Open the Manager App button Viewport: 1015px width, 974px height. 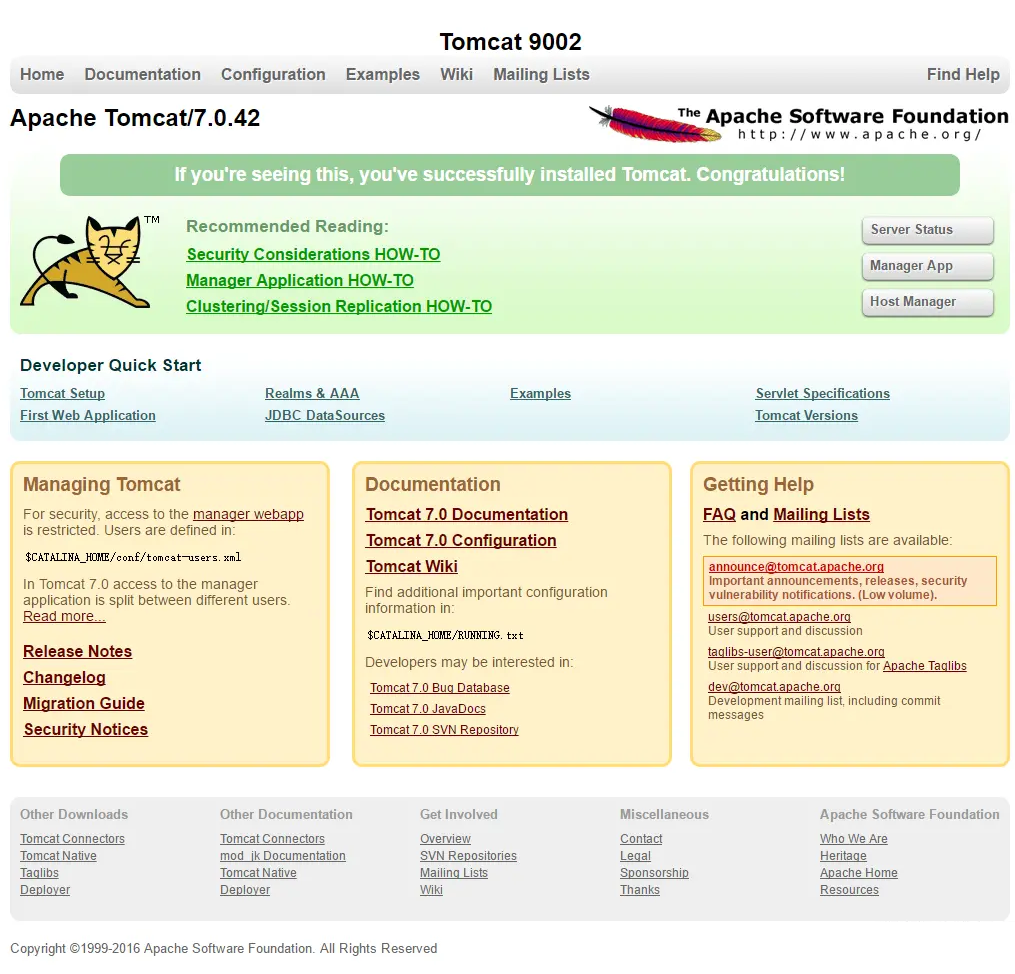(x=928, y=266)
